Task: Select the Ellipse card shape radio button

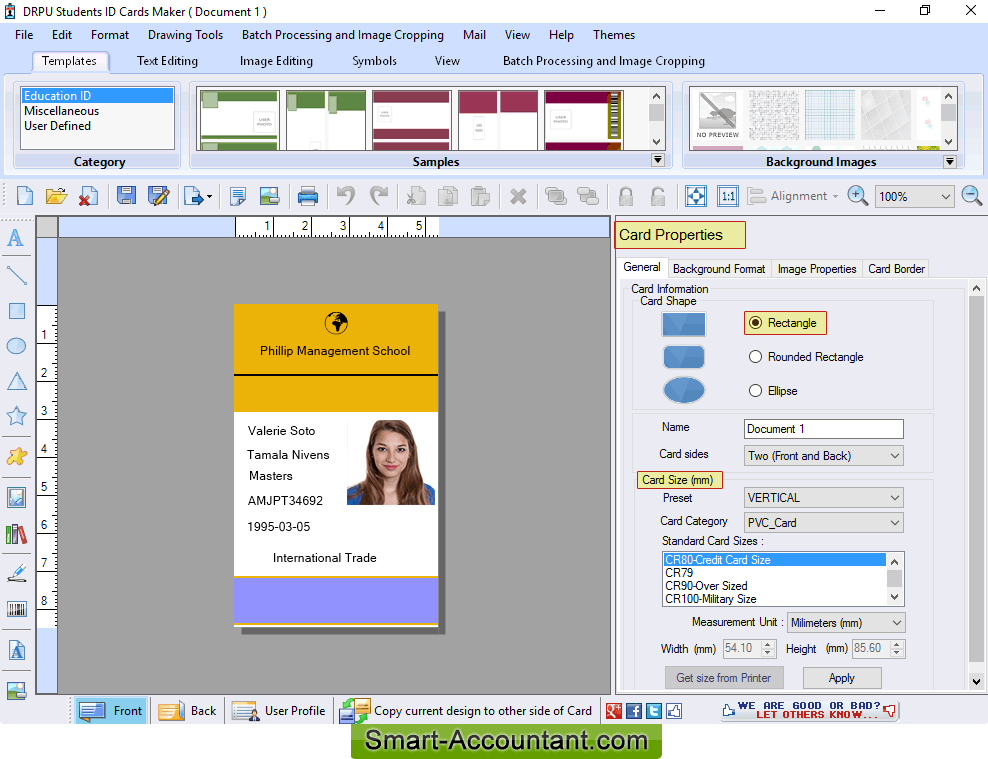Action: pyautogui.click(x=755, y=391)
